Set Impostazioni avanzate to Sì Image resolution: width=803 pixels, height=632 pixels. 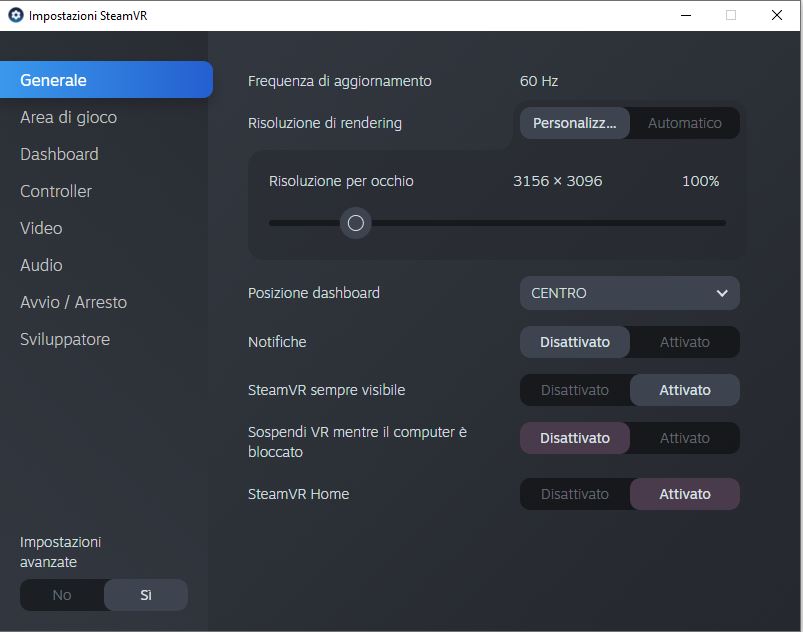click(146, 595)
